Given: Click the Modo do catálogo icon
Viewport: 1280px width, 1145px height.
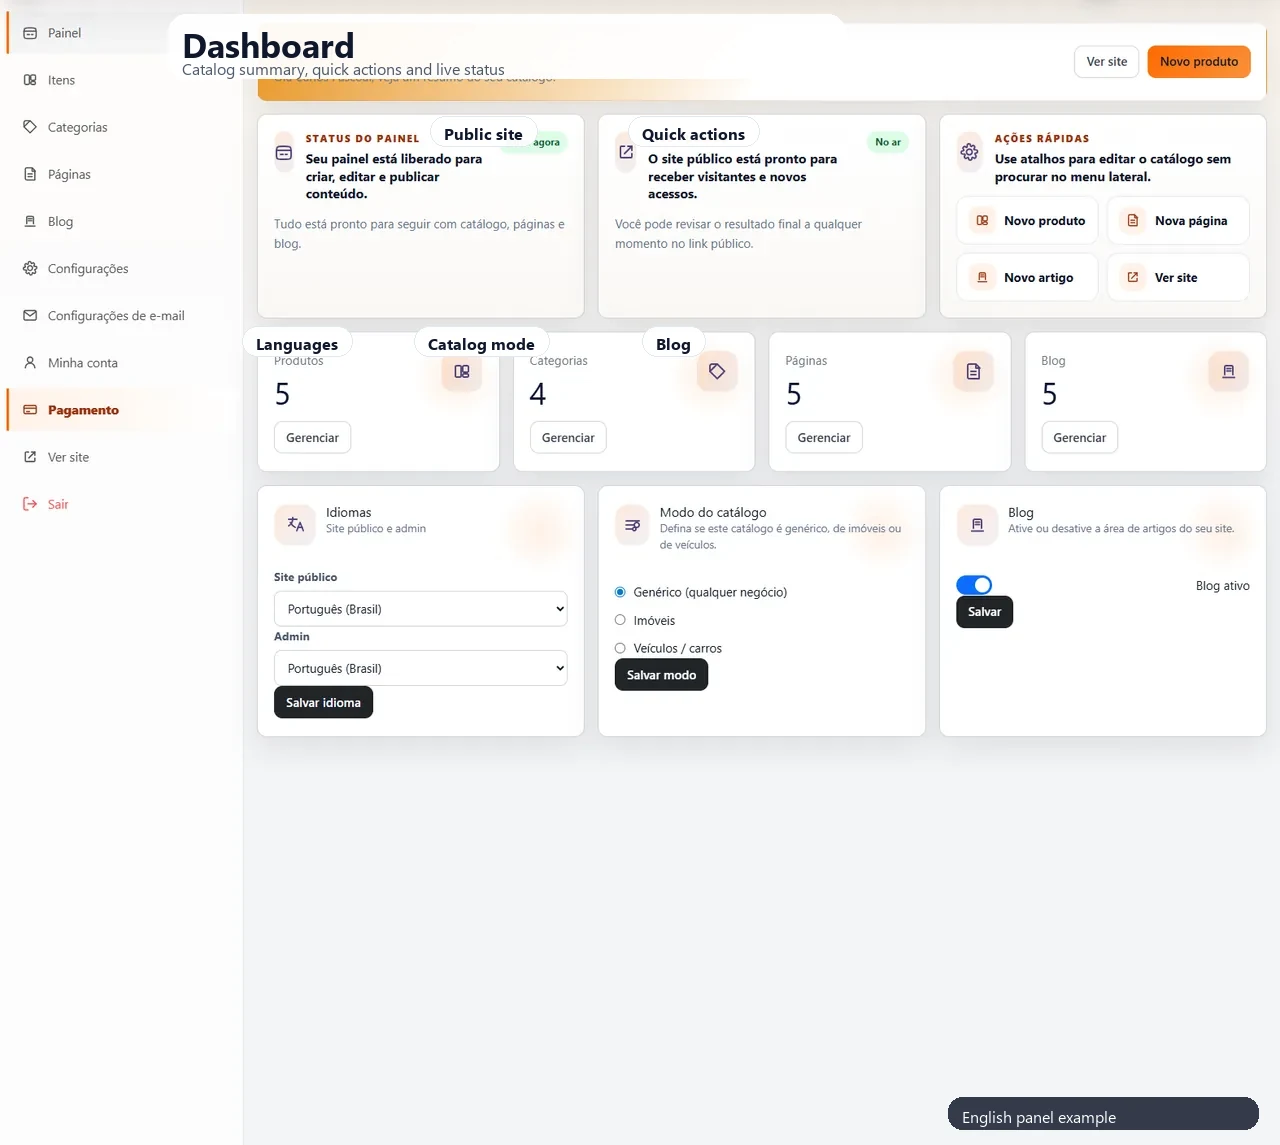Looking at the screenshot, I should click(x=632, y=524).
